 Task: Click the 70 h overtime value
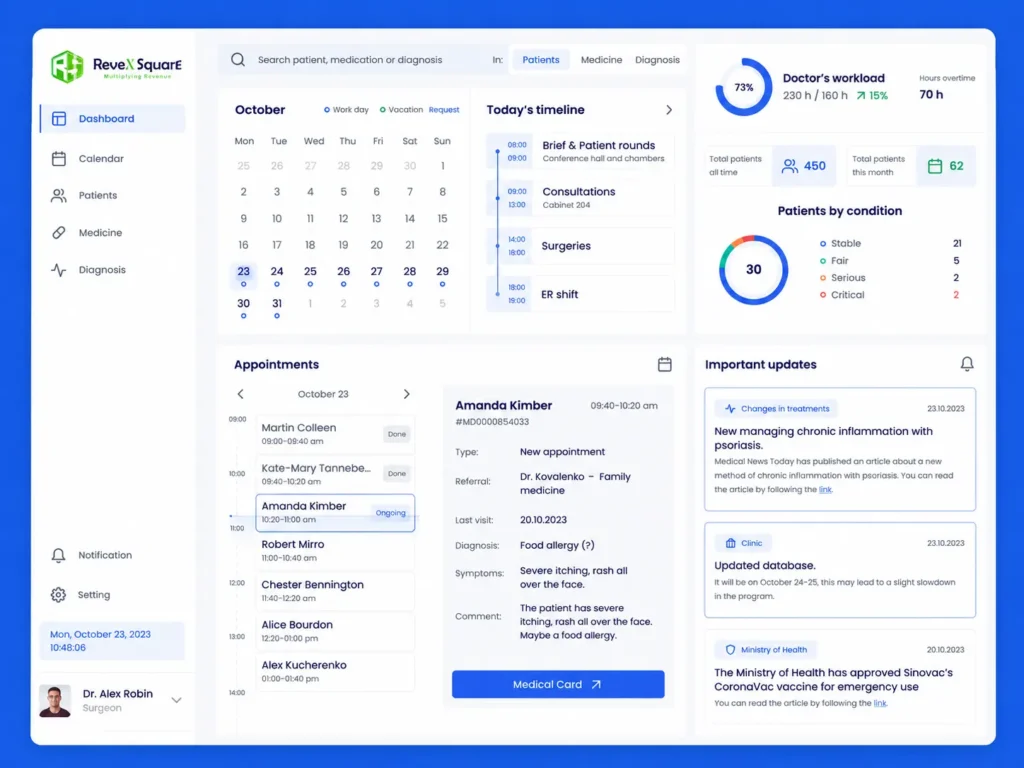(931, 95)
